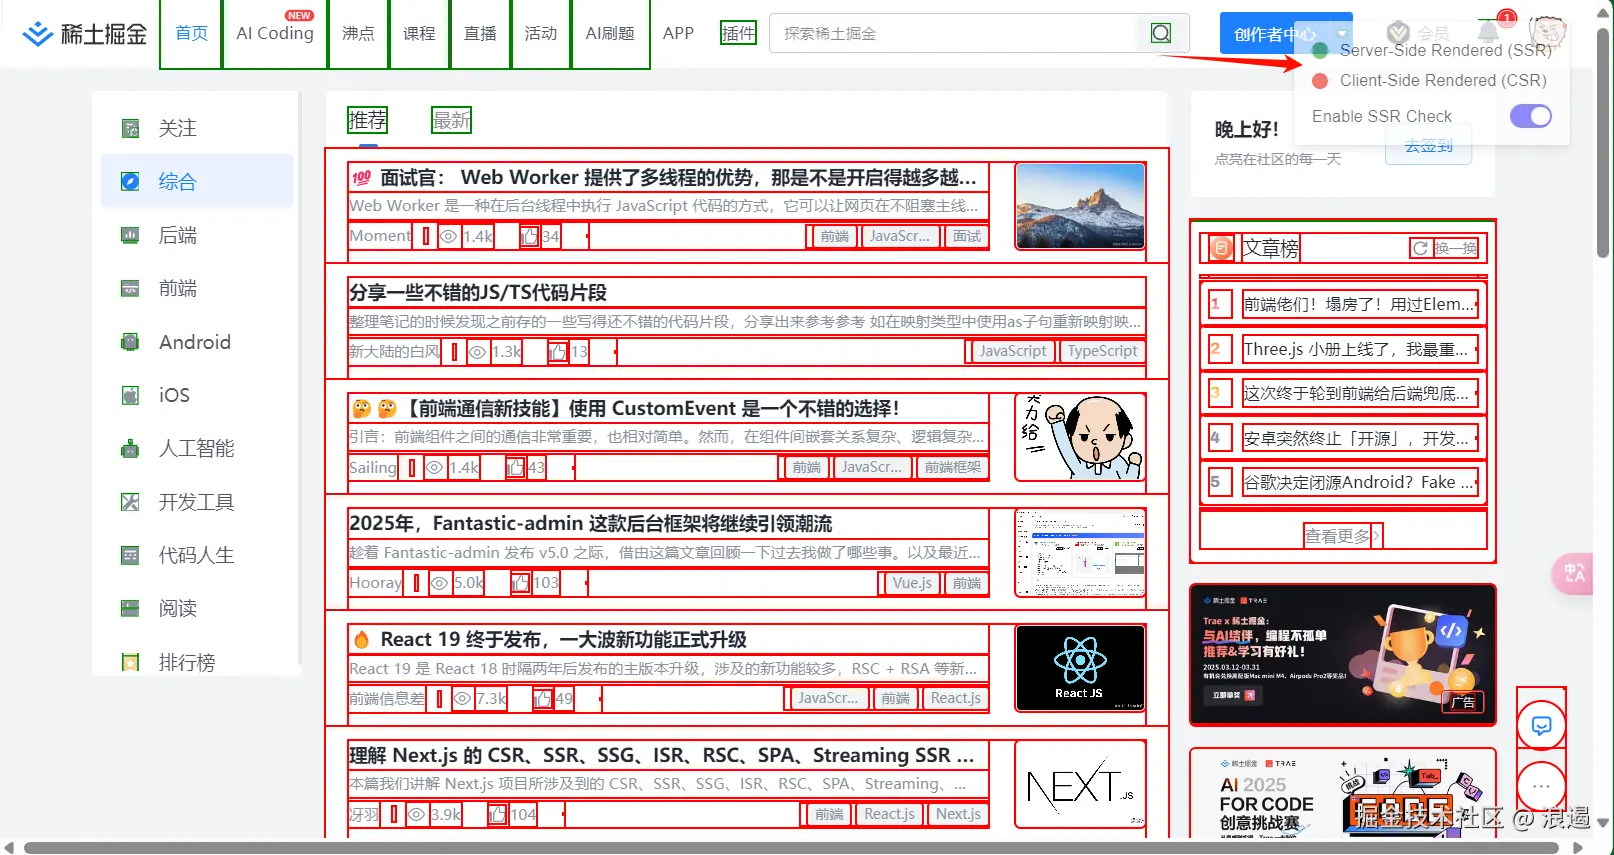Click the Juejin logo in header
Image resolution: width=1614 pixels, height=855 pixels.
(85, 34)
